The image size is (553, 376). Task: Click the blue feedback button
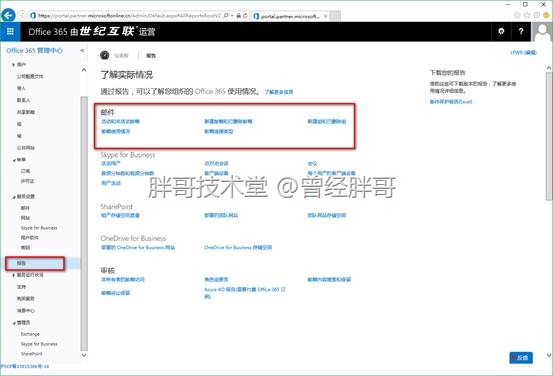521,358
